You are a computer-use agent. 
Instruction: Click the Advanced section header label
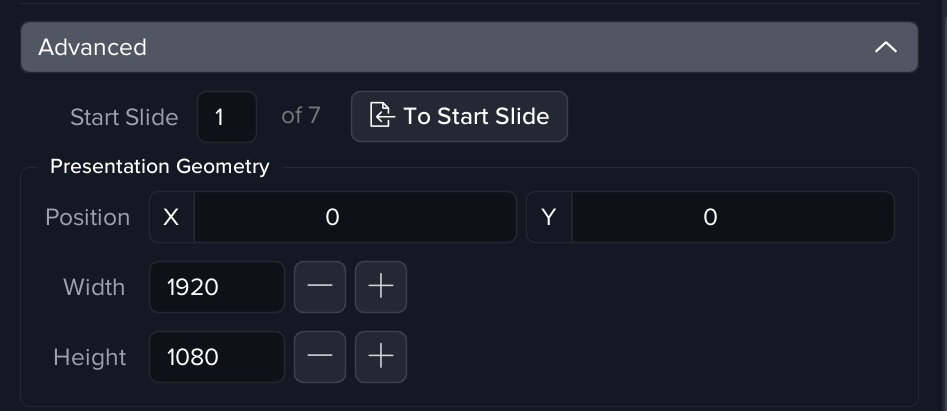[92, 47]
